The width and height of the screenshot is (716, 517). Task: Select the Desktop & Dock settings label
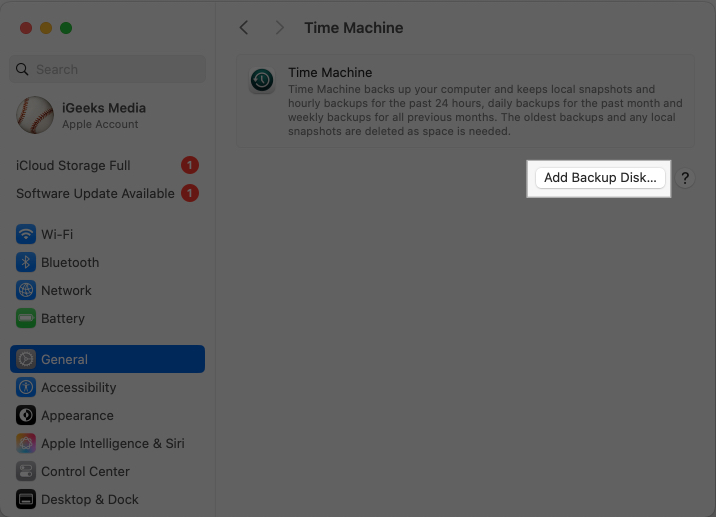click(x=90, y=500)
